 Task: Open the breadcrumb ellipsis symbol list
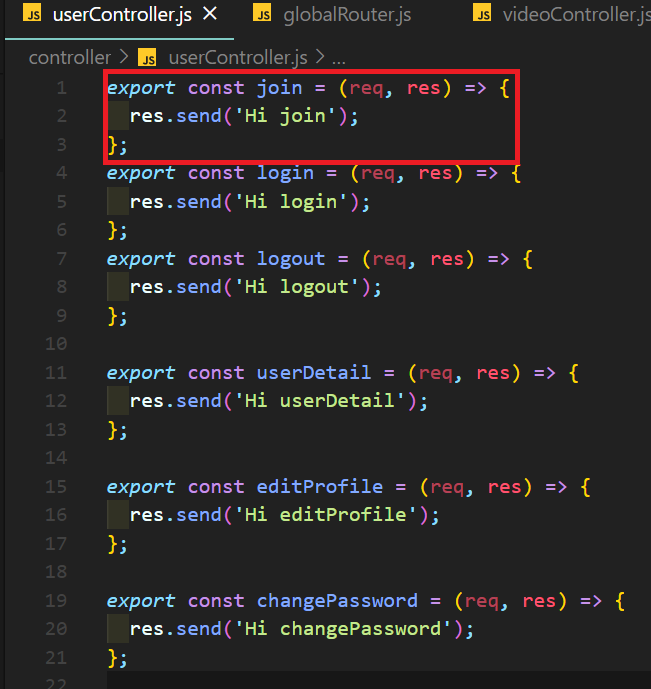[339, 58]
